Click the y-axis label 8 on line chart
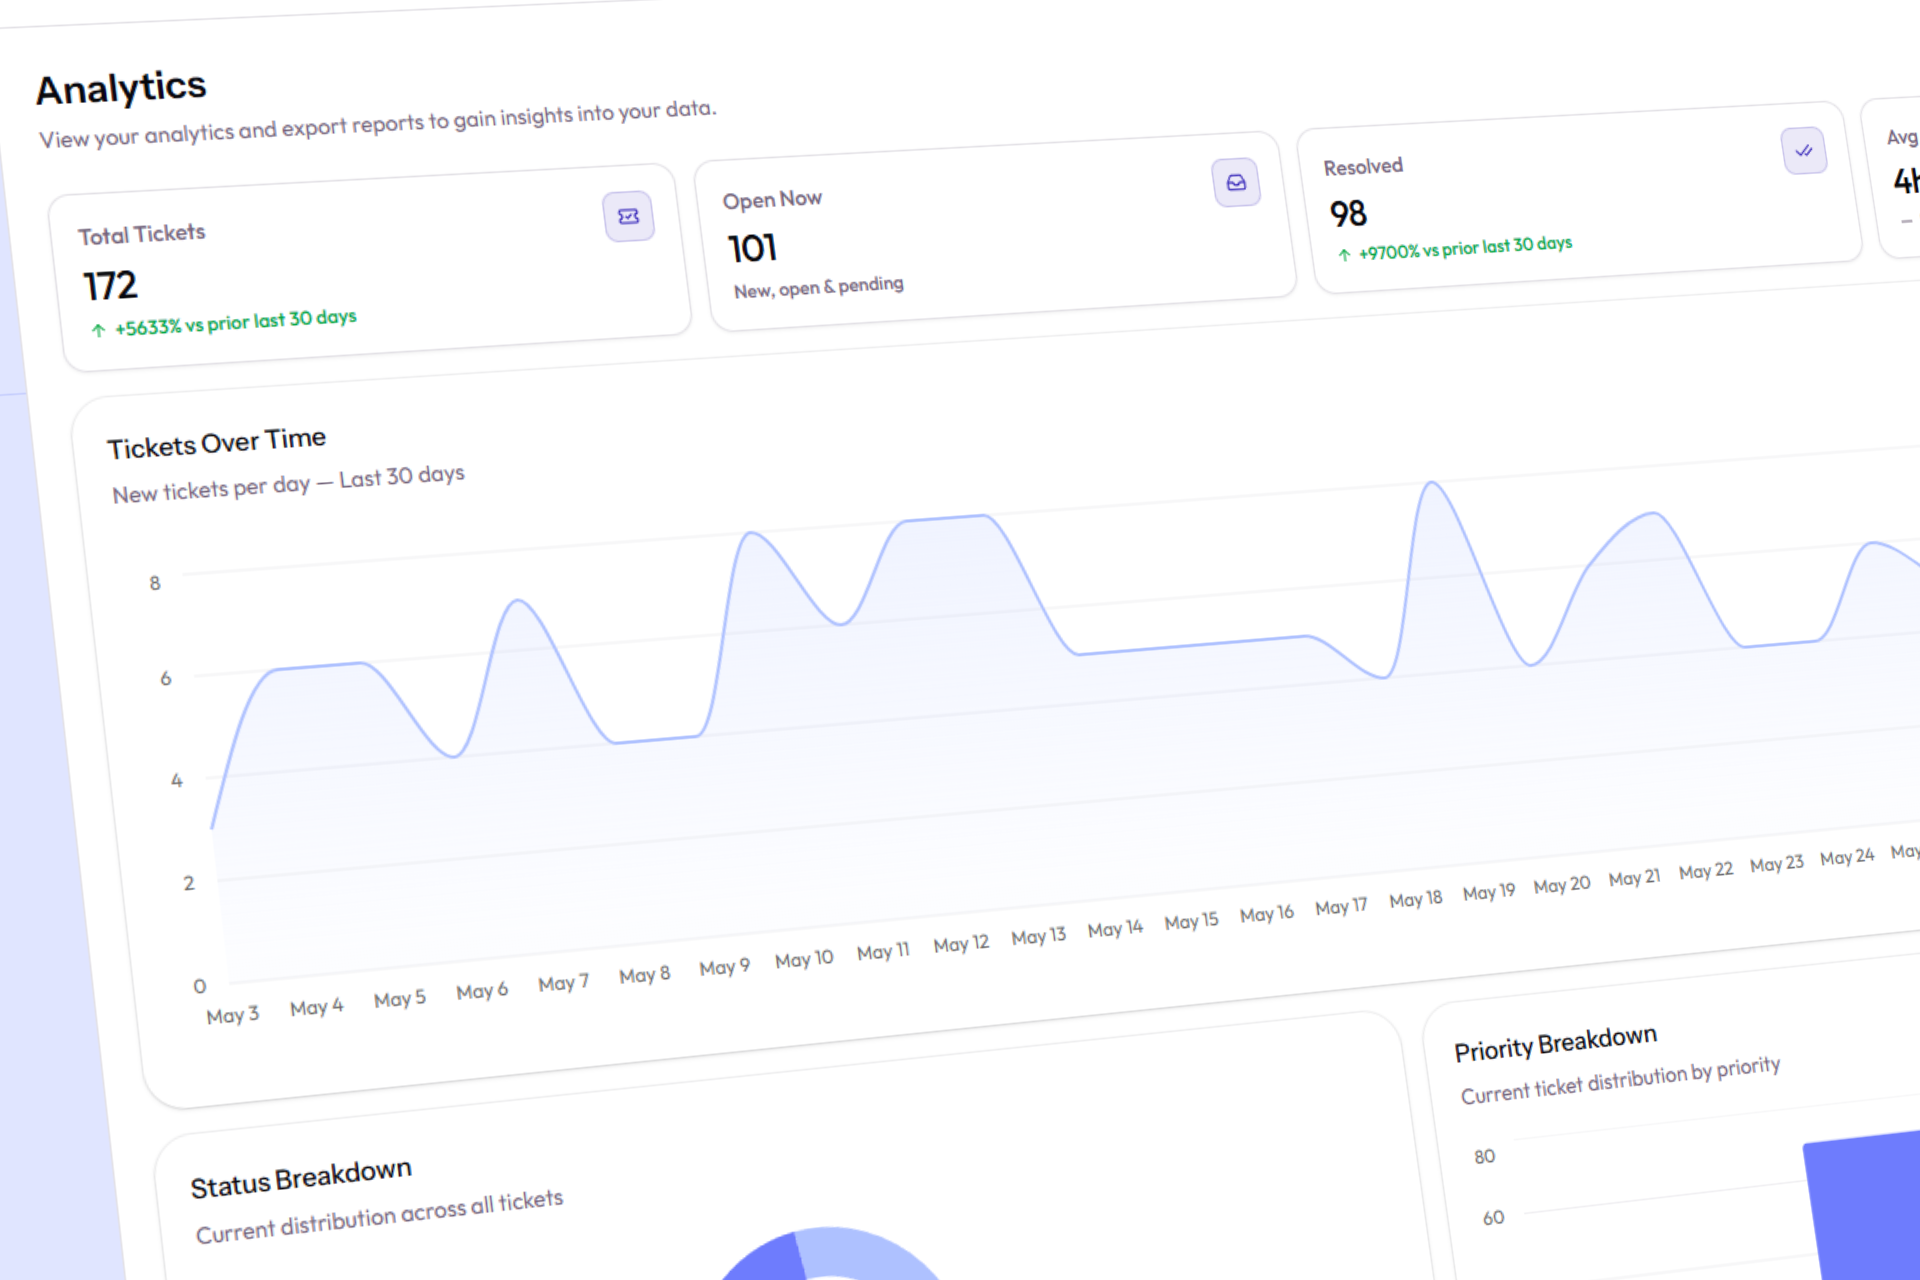The height and width of the screenshot is (1280, 1920). click(x=155, y=583)
